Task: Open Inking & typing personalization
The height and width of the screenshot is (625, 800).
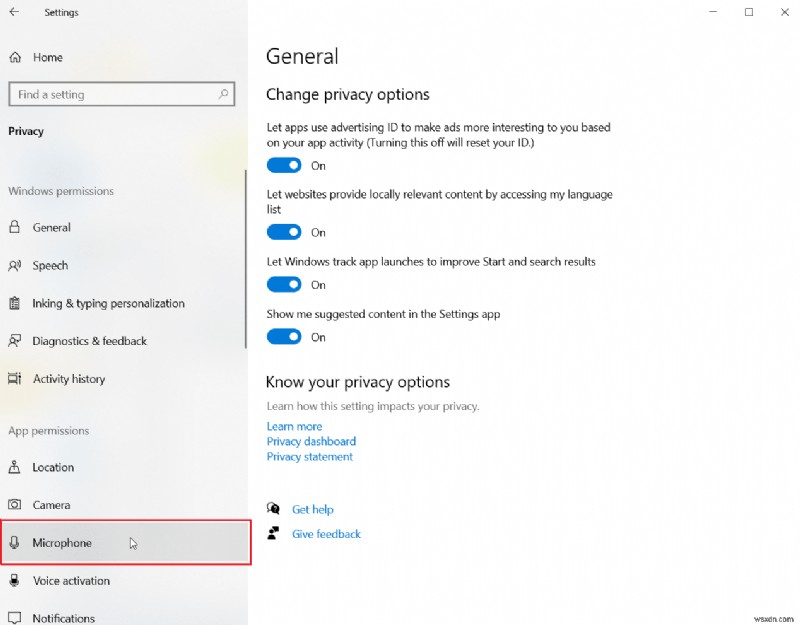Action: pyautogui.click(x=109, y=303)
